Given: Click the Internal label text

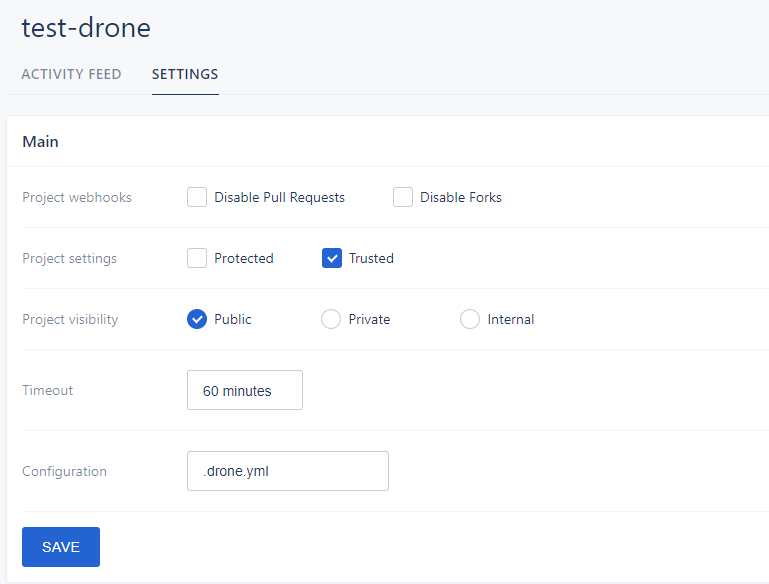Looking at the screenshot, I should click(x=511, y=319).
